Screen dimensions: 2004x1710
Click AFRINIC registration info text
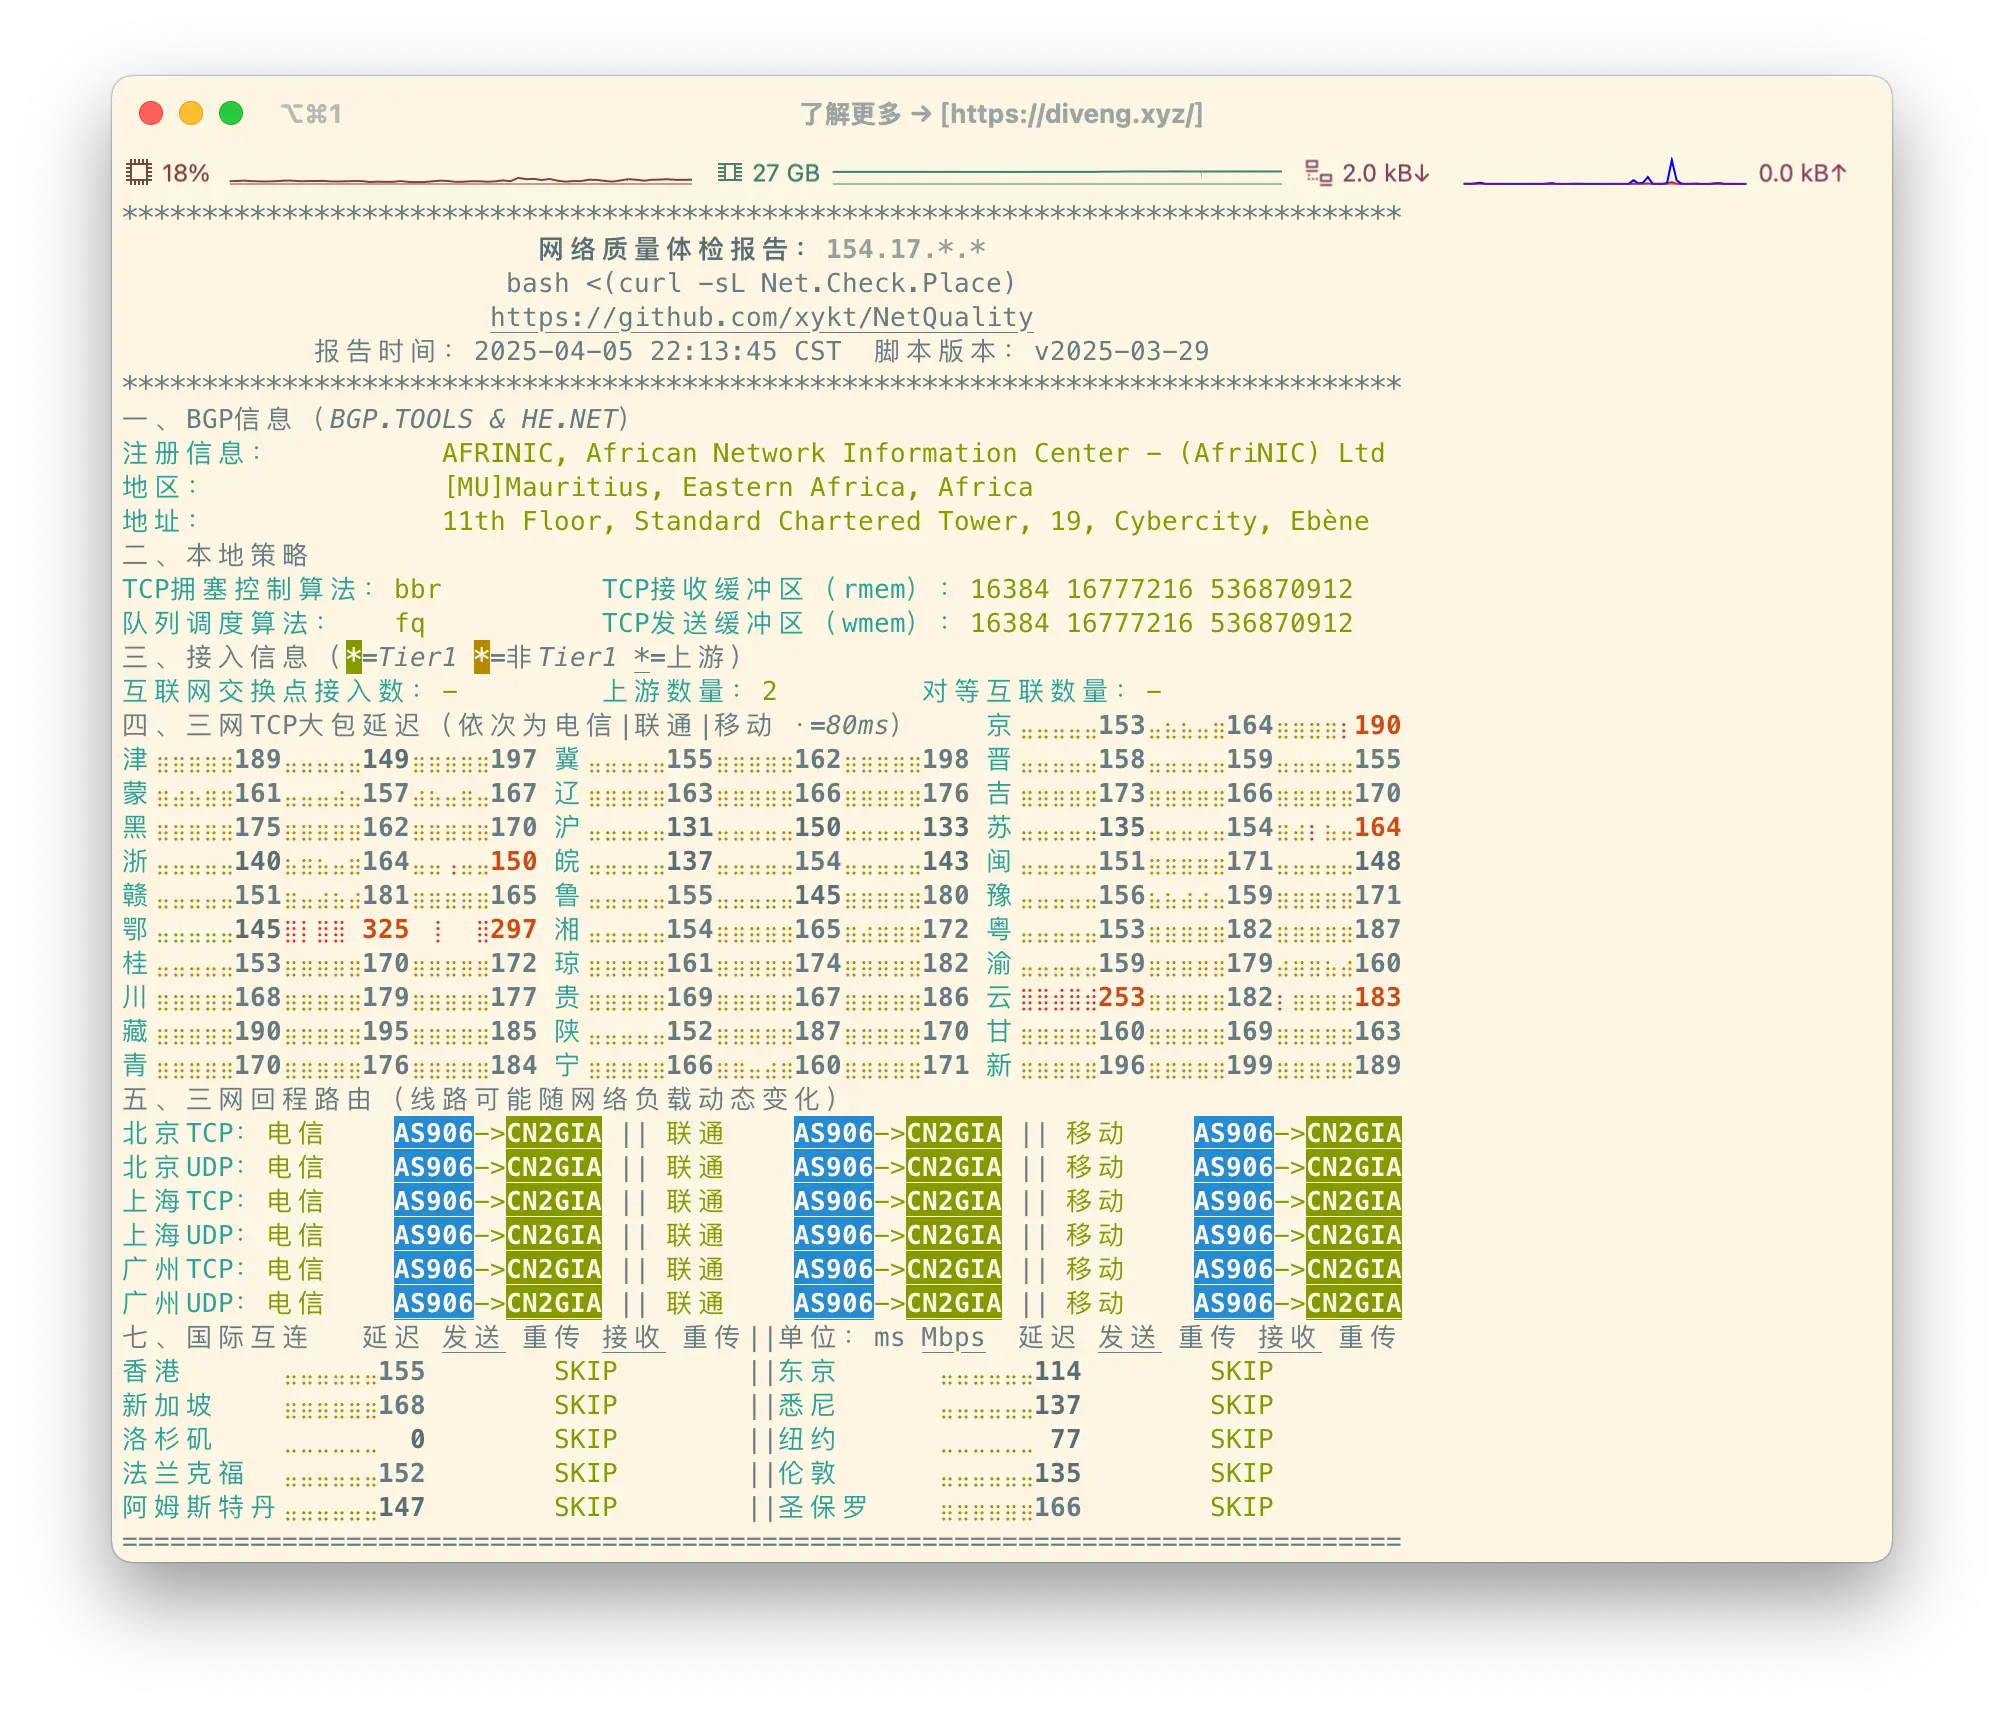point(914,453)
